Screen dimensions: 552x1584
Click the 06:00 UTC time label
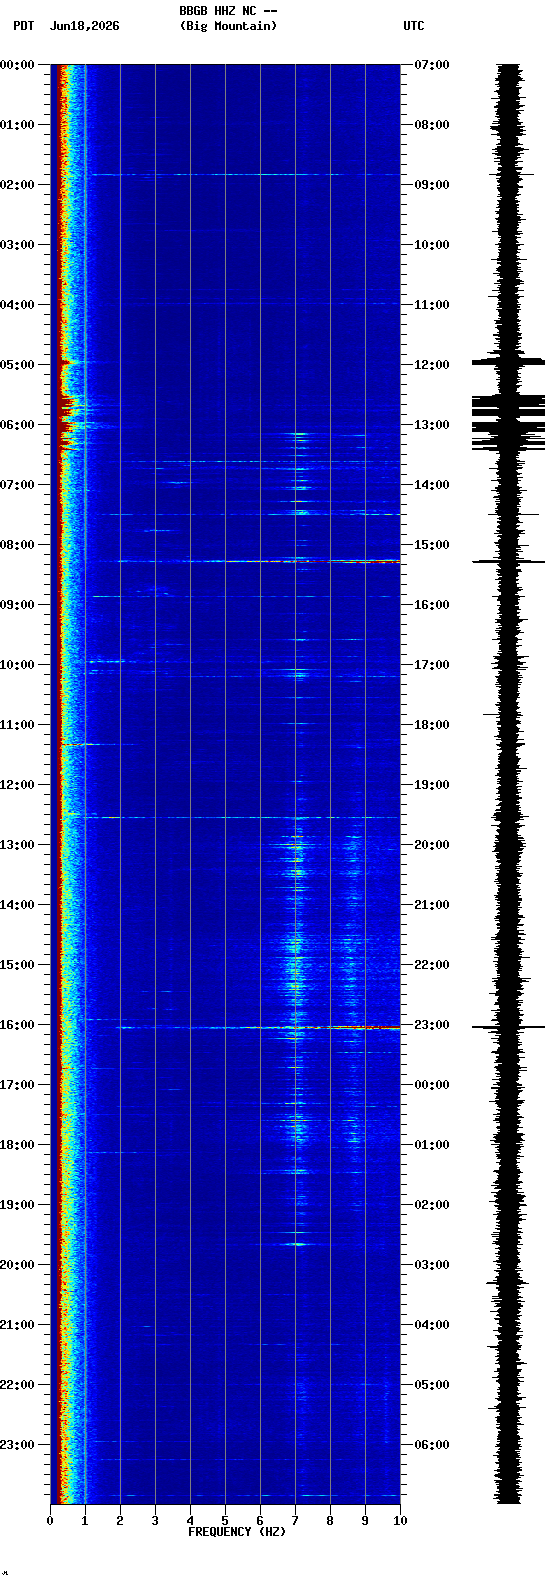point(432,1445)
